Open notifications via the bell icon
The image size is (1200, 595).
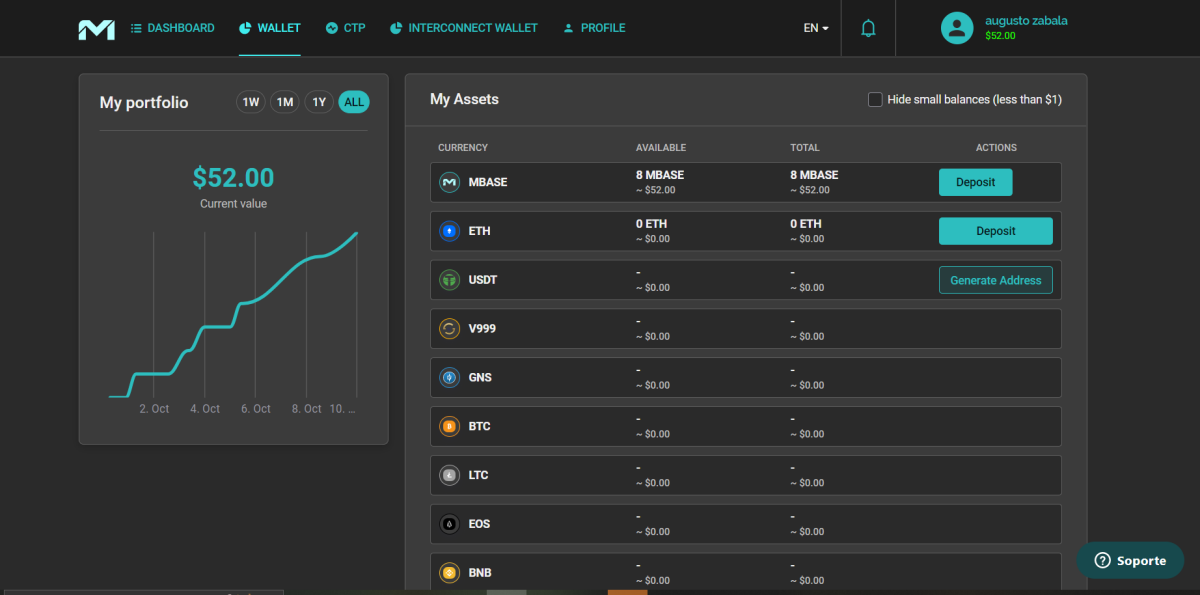tap(867, 28)
